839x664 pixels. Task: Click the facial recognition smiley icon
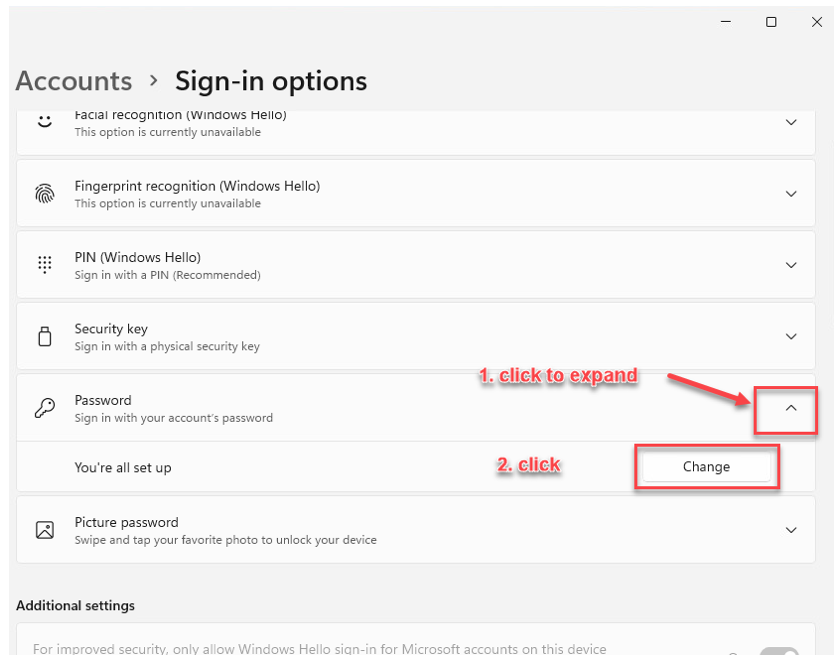pos(45,121)
